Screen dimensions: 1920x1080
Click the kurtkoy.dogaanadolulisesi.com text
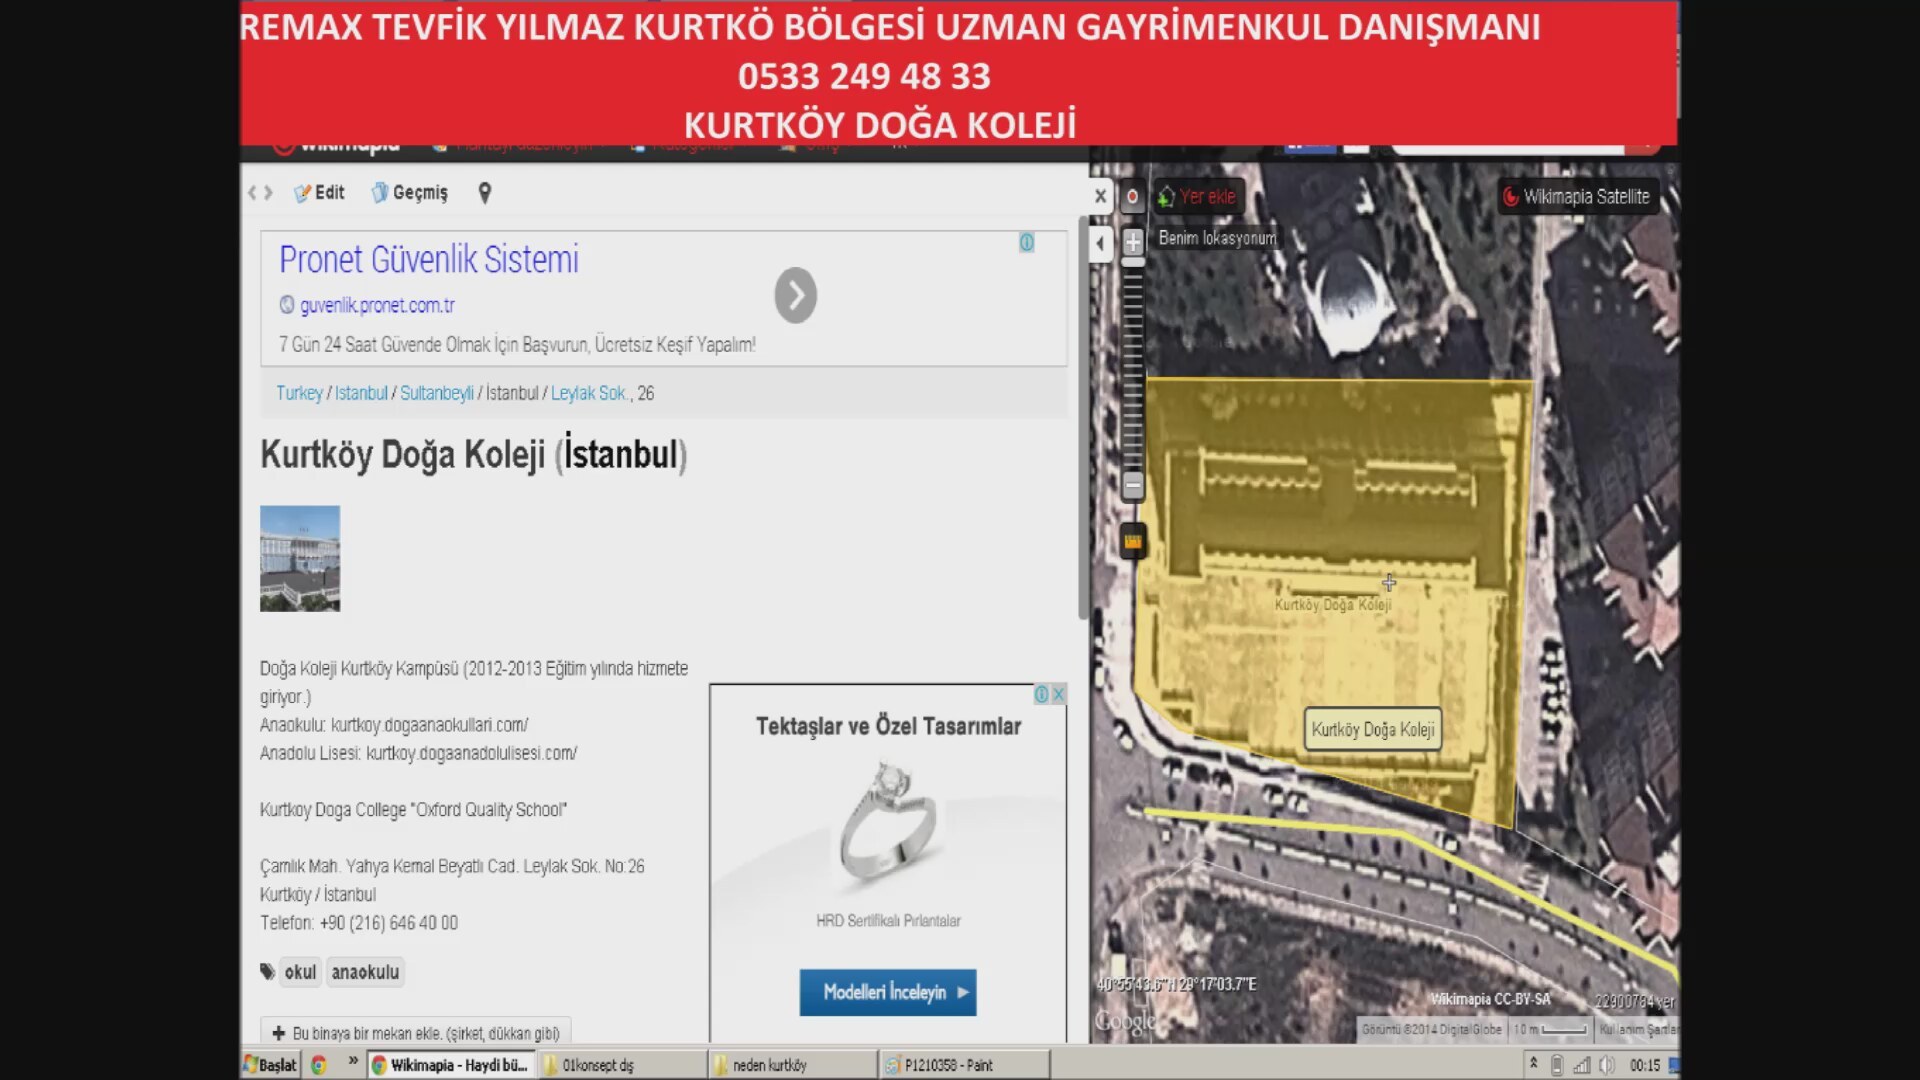click(x=471, y=753)
